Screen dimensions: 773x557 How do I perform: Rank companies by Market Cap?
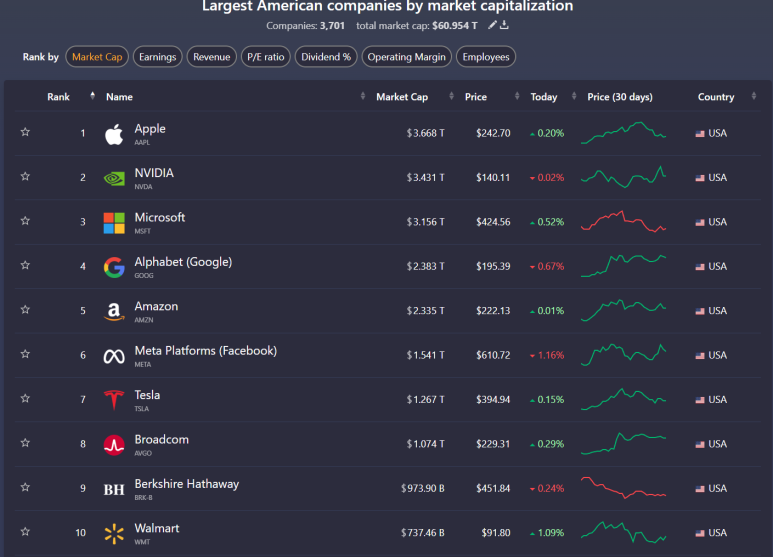97,57
